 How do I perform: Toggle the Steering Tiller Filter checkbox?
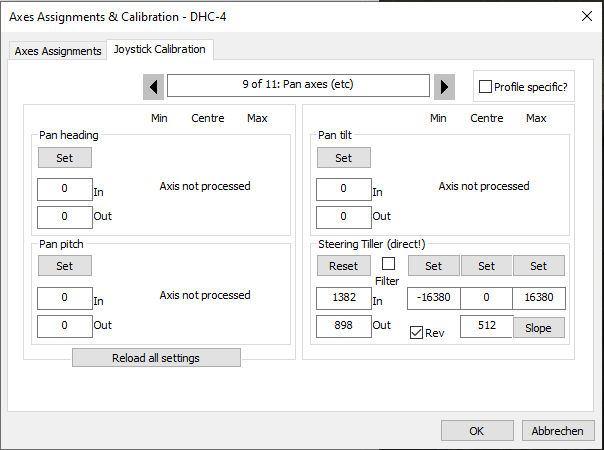click(388, 264)
